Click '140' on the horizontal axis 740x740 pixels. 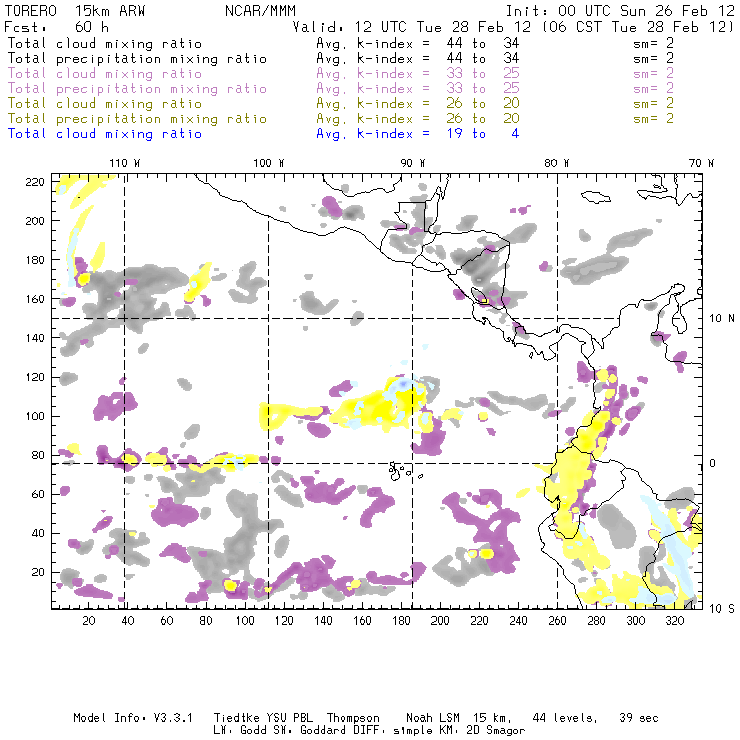(323, 621)
